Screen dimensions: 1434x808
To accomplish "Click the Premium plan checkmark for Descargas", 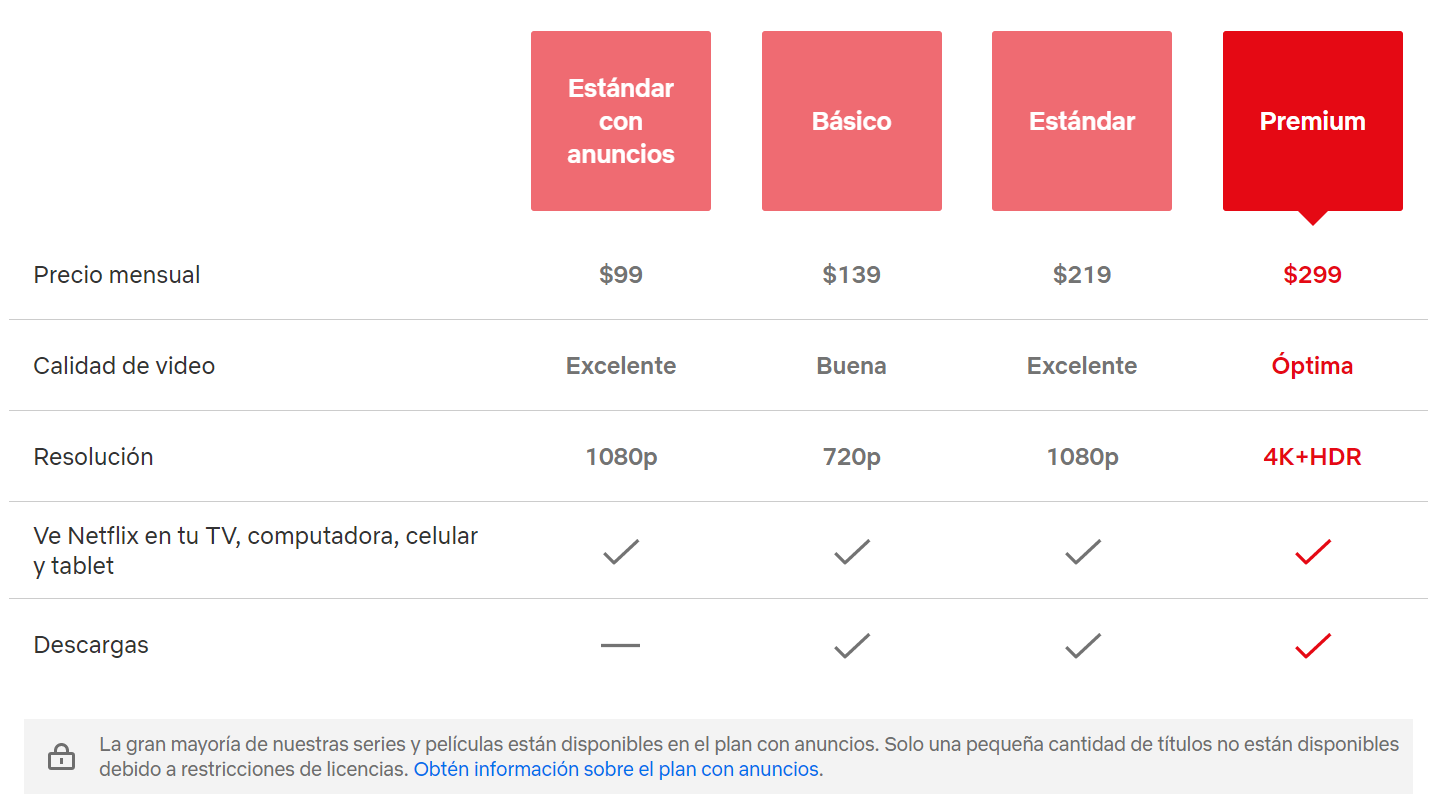I will (1312, 645).
